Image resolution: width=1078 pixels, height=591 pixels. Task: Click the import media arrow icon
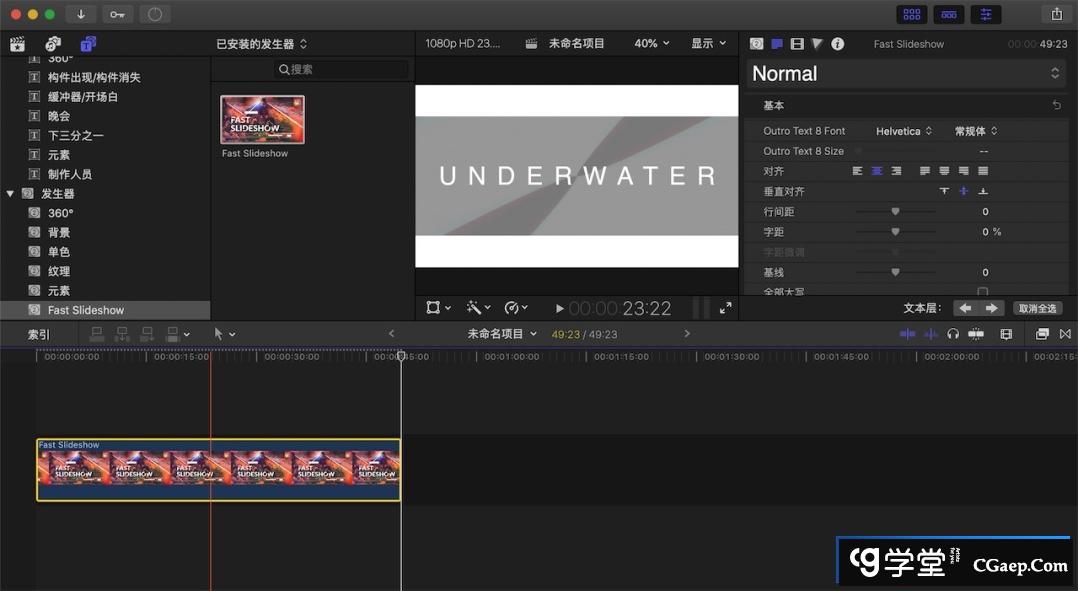80,14
